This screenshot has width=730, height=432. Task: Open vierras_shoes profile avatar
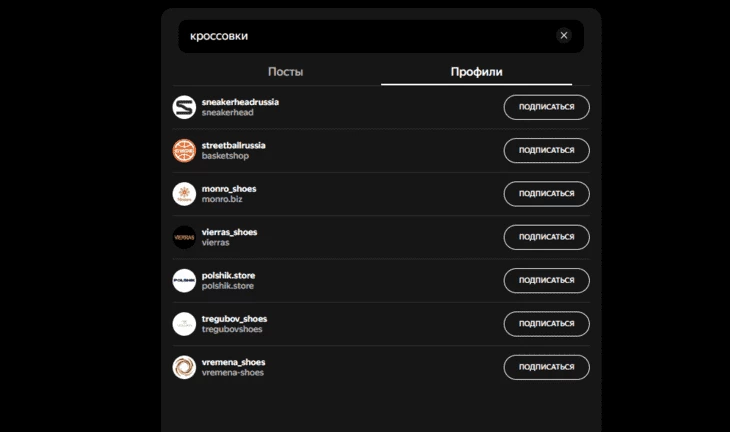(x=184, y=237)
